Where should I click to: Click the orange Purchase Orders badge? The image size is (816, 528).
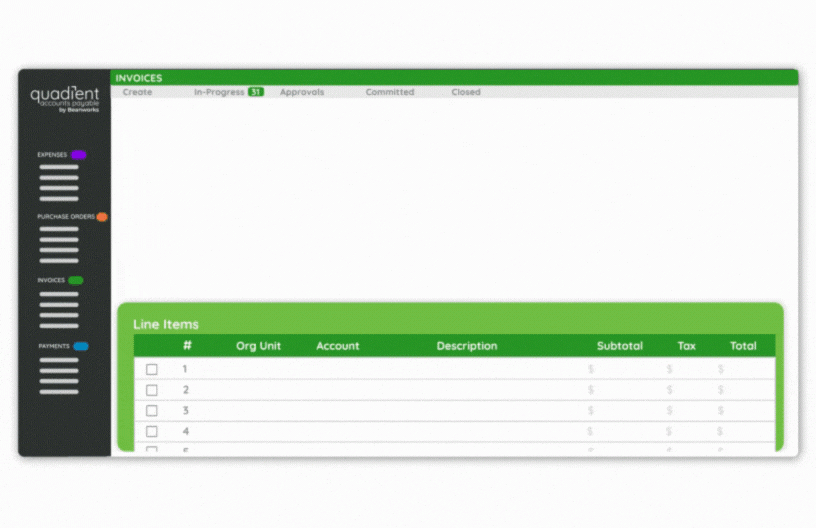pyautogui.click(x=102, y=217)
